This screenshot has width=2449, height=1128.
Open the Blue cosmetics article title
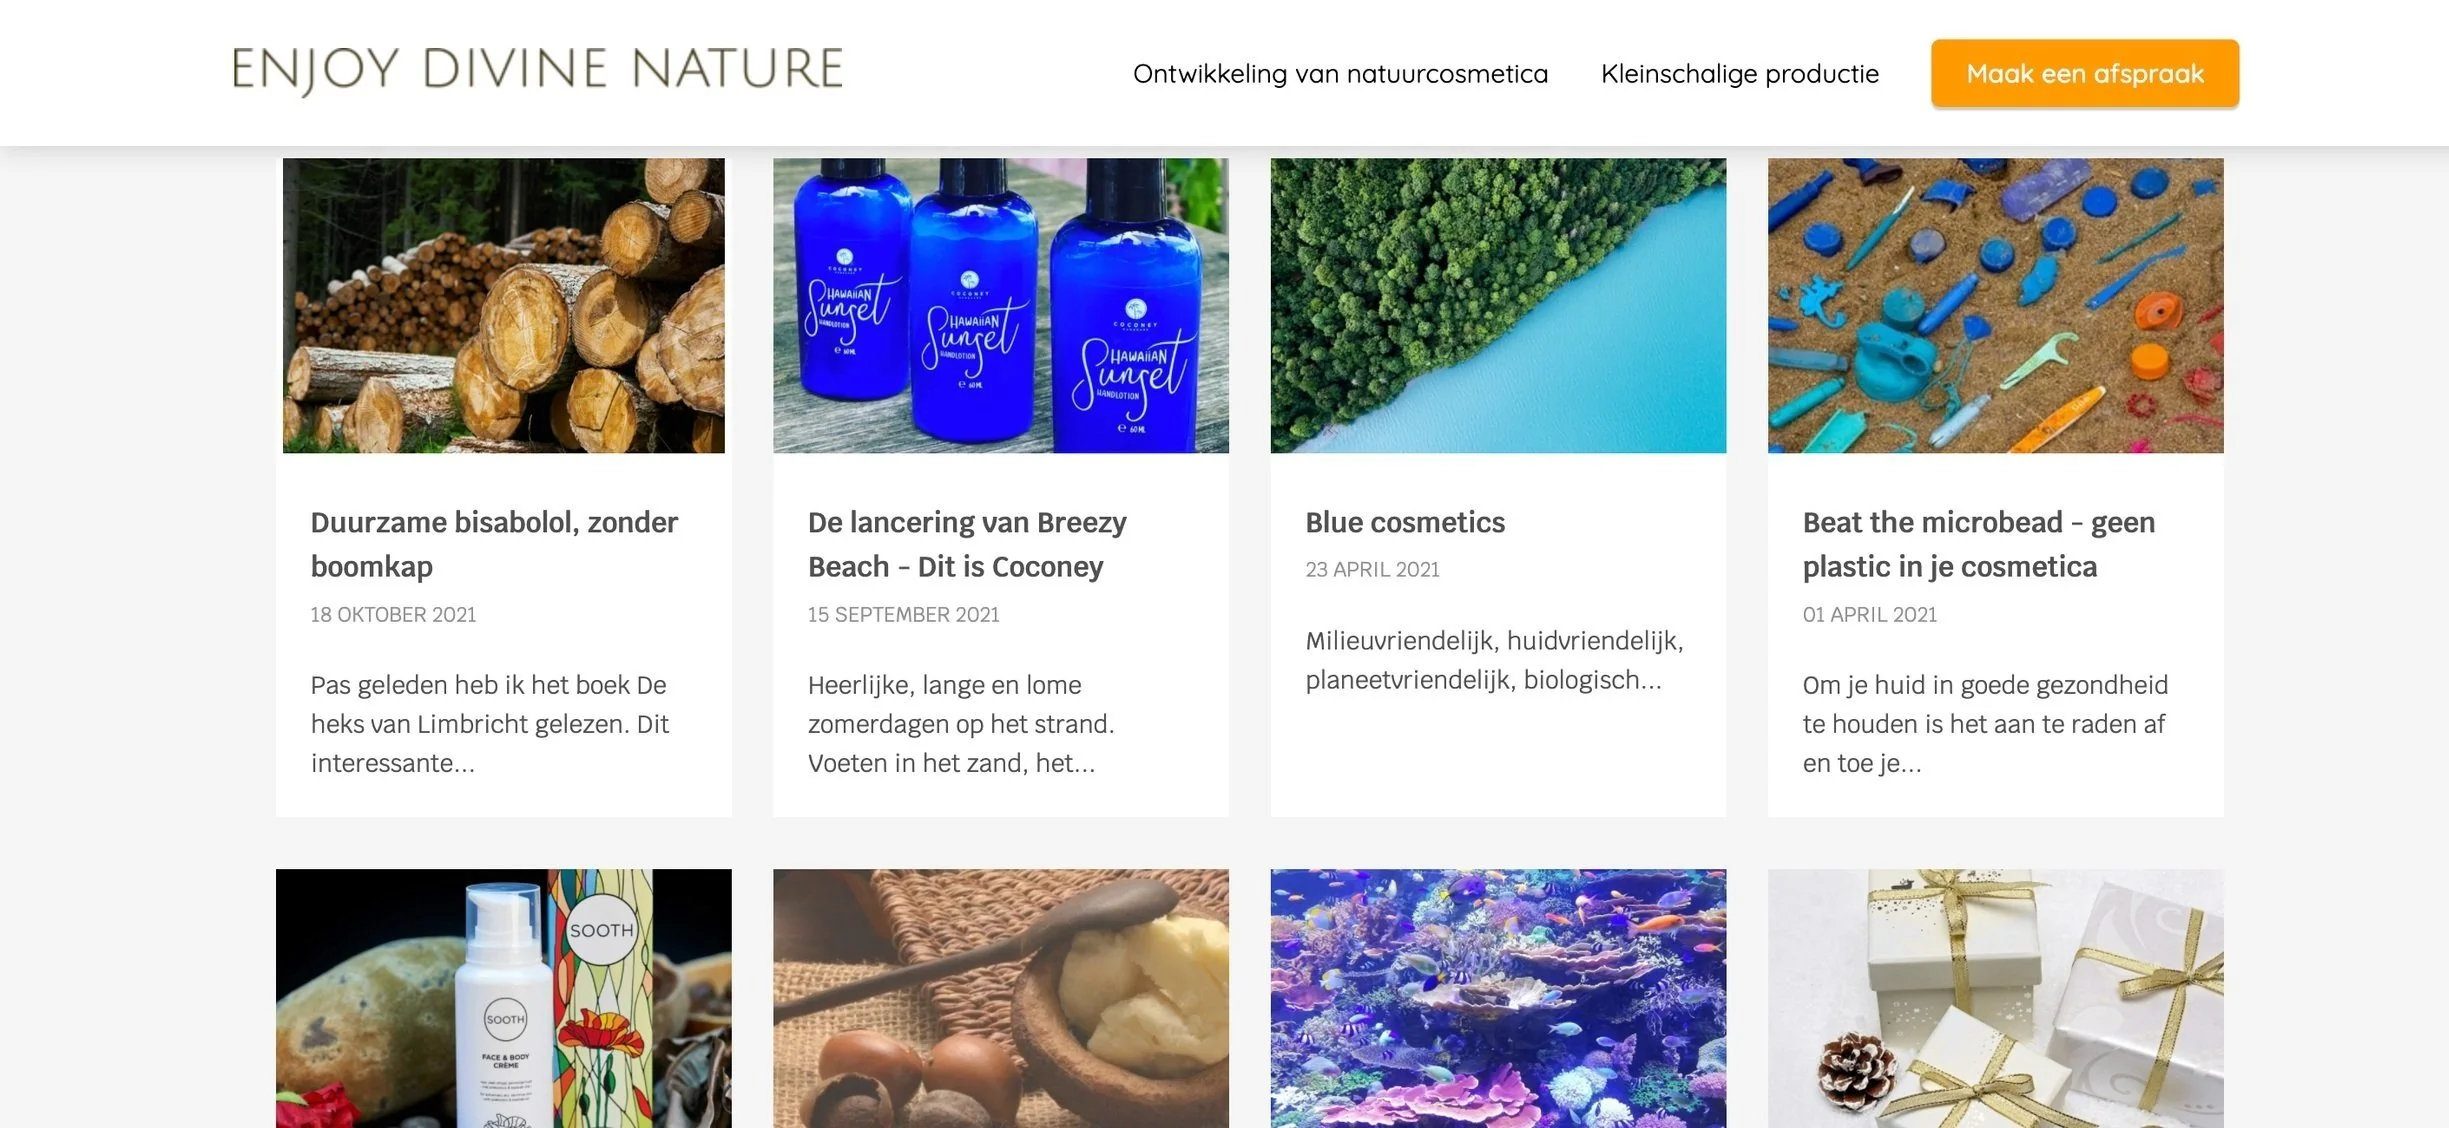coord(1404,522)
